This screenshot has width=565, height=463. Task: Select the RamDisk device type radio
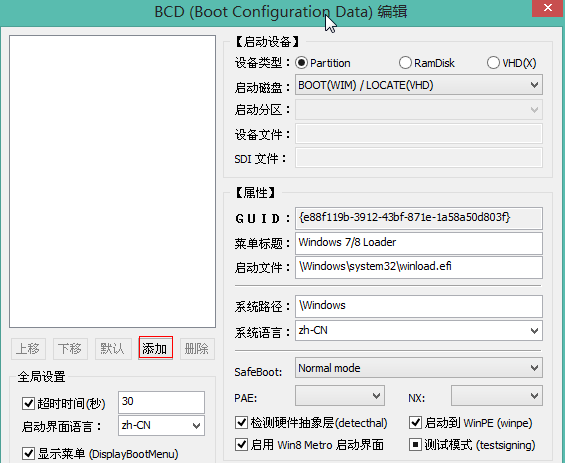[x=405, y=63]
